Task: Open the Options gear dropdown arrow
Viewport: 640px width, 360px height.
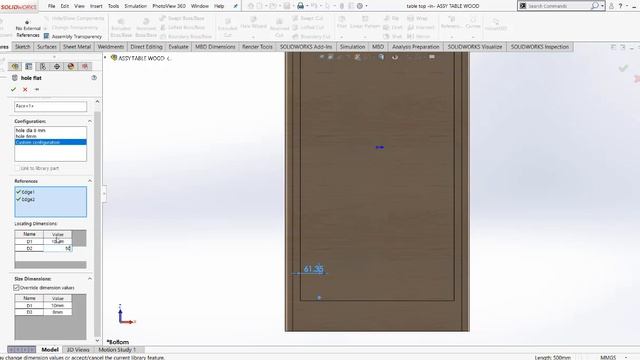Action: pos(367,6)
